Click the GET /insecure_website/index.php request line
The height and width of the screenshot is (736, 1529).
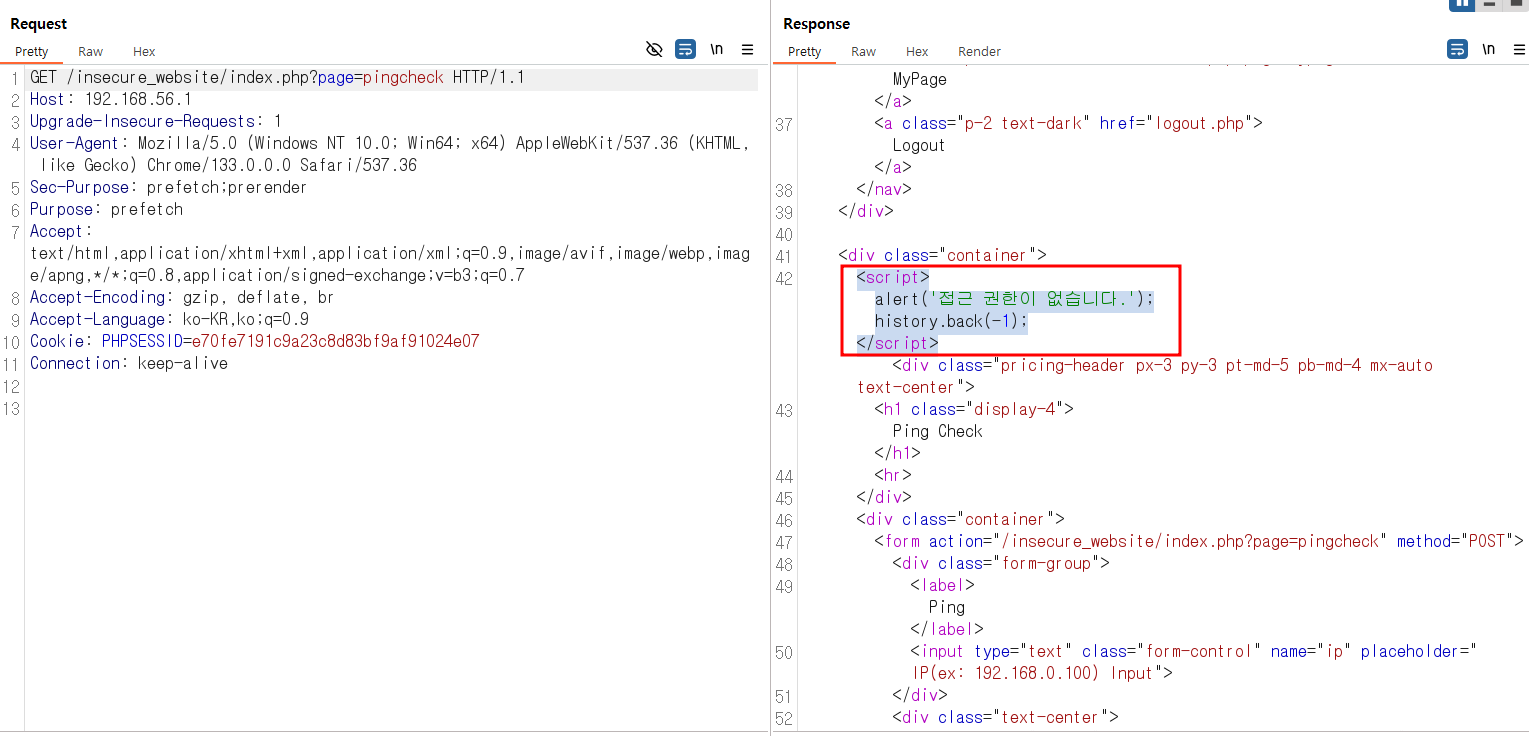pos(277,77)
